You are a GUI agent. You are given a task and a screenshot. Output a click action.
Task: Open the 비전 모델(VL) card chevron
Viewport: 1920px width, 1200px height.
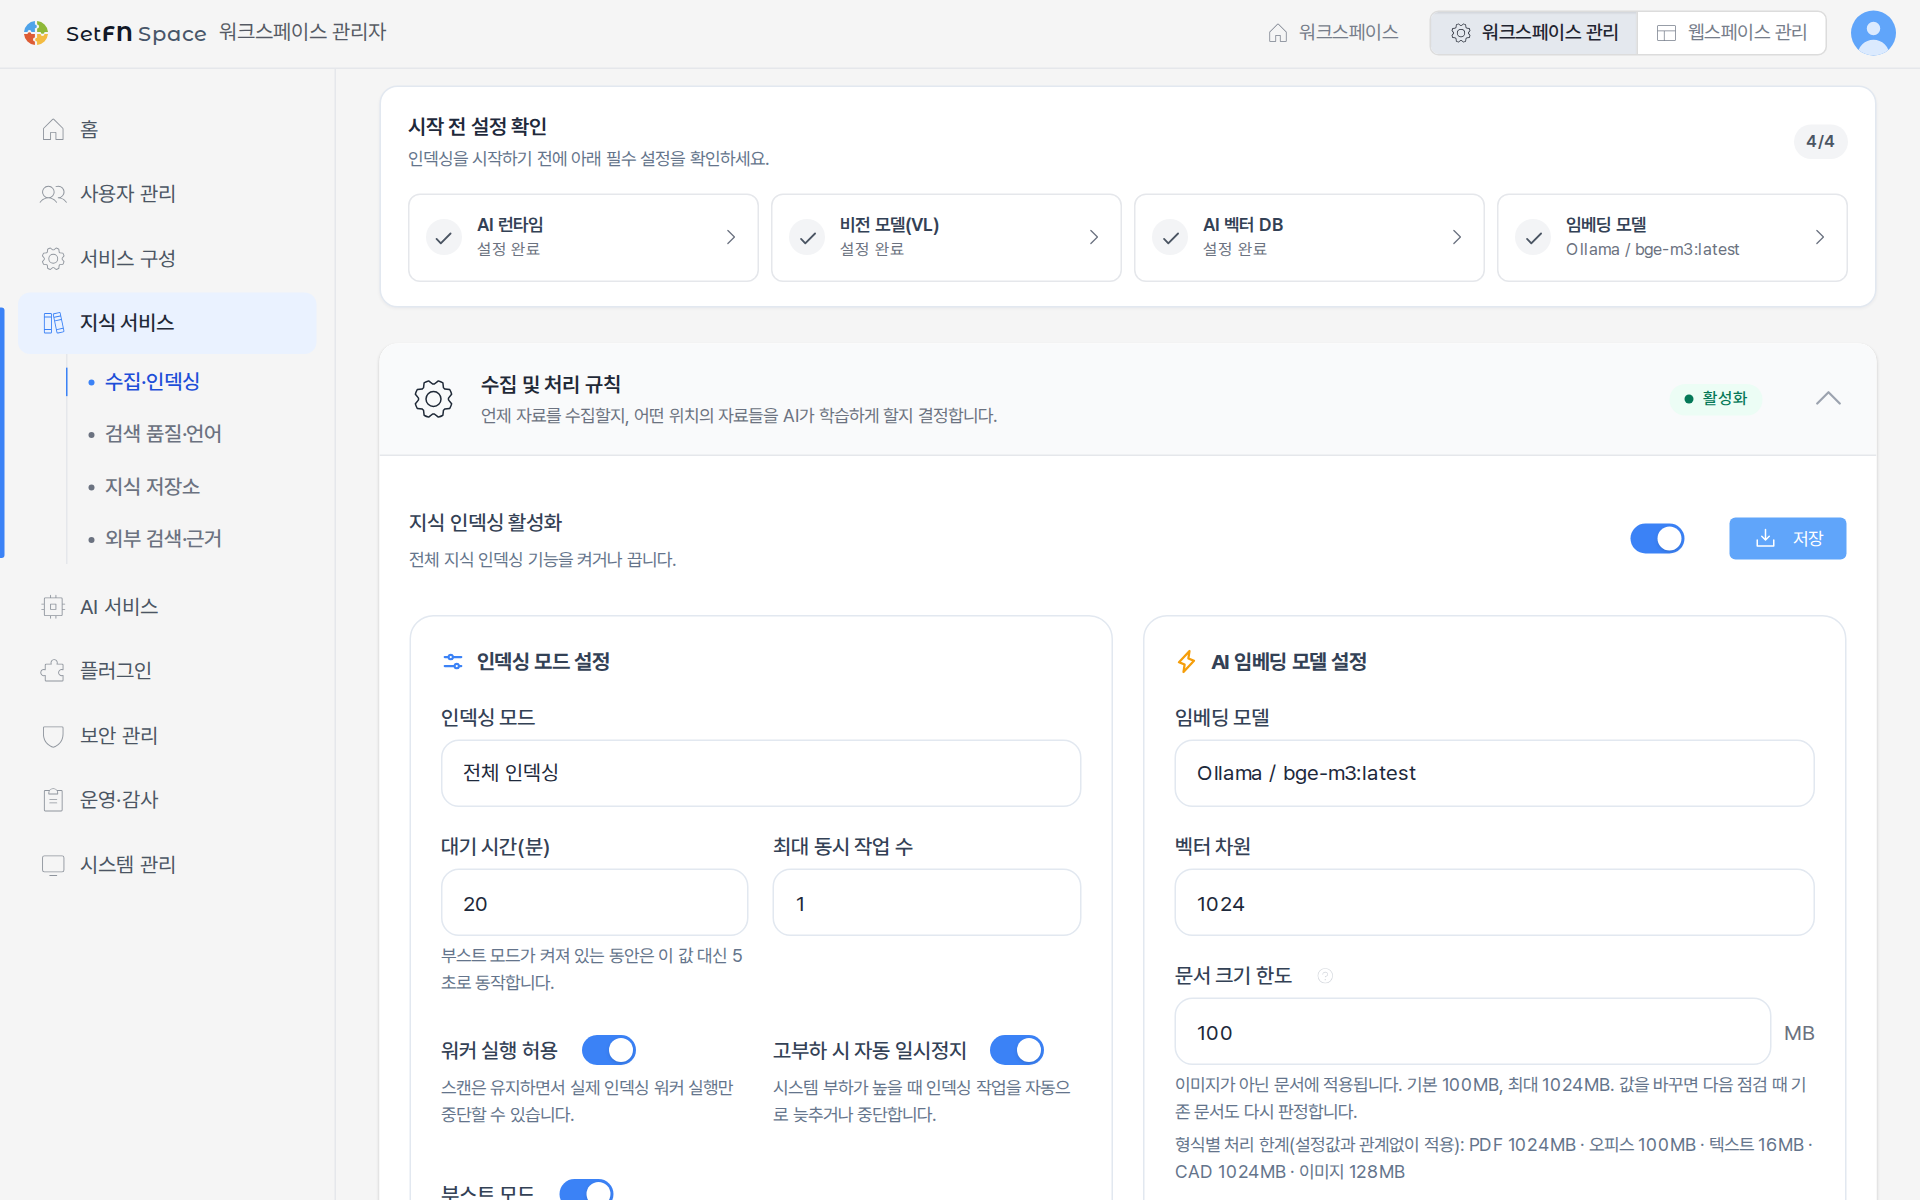click(x=1094, y=238)
